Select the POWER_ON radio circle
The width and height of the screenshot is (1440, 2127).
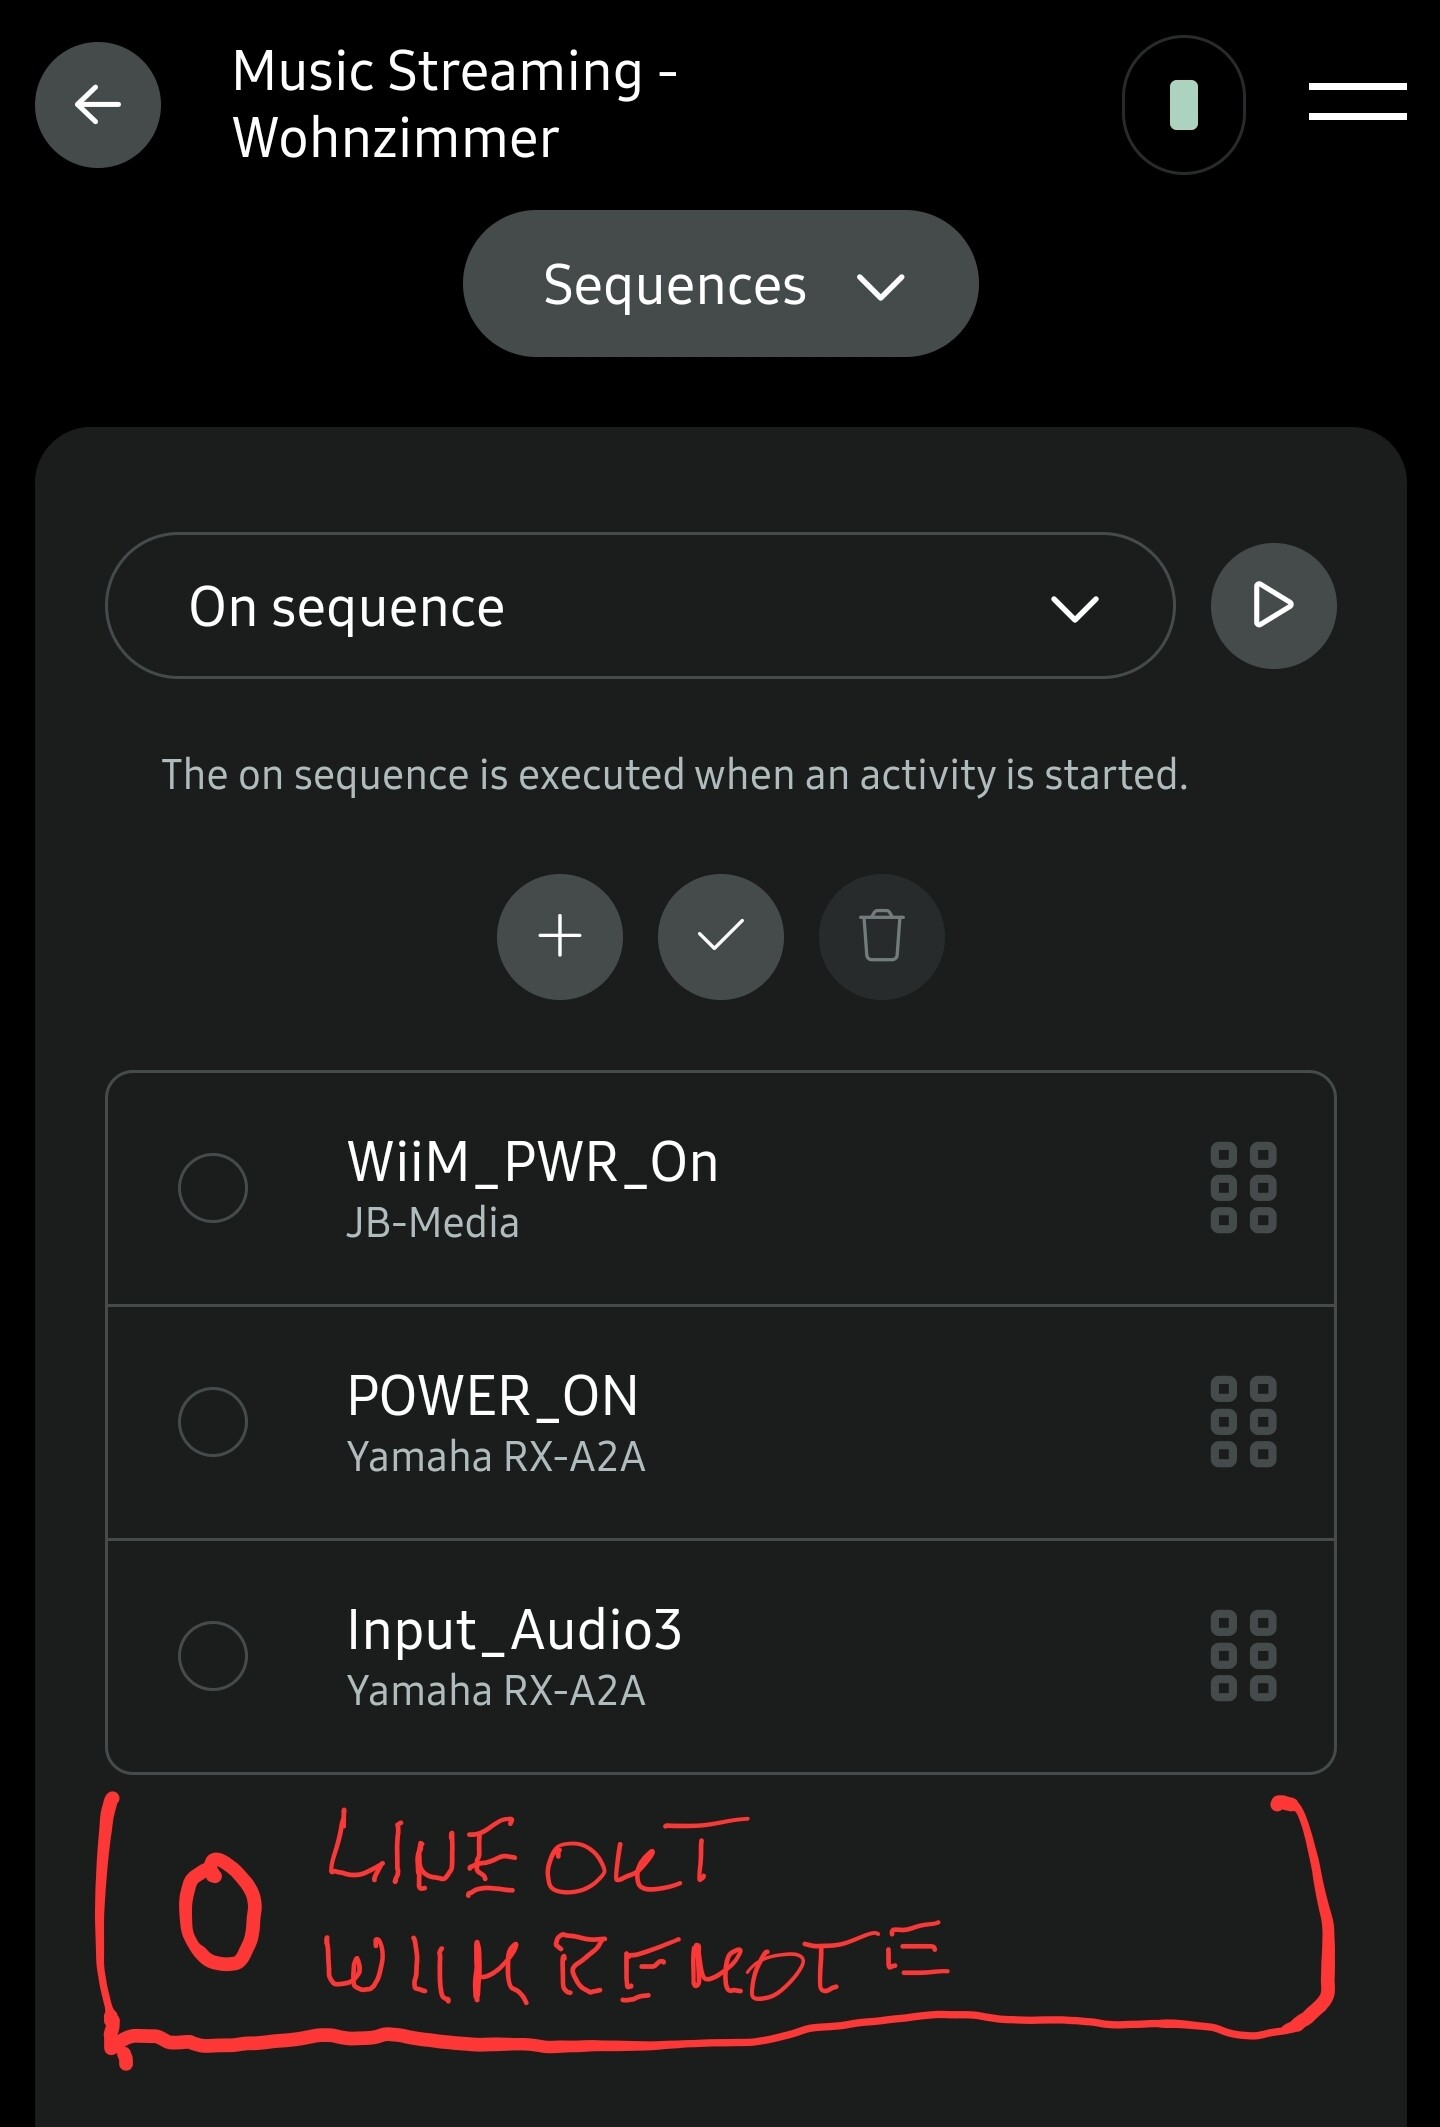[213, 1422]
